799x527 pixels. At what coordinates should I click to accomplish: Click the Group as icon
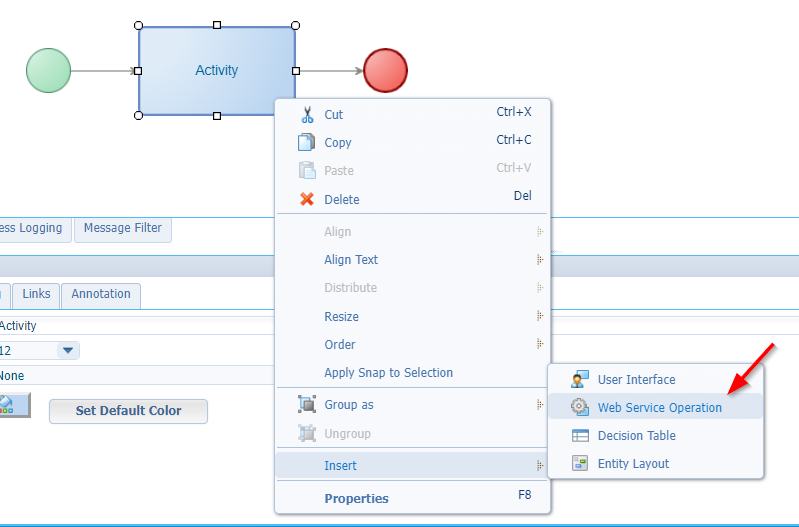point(307,405)
